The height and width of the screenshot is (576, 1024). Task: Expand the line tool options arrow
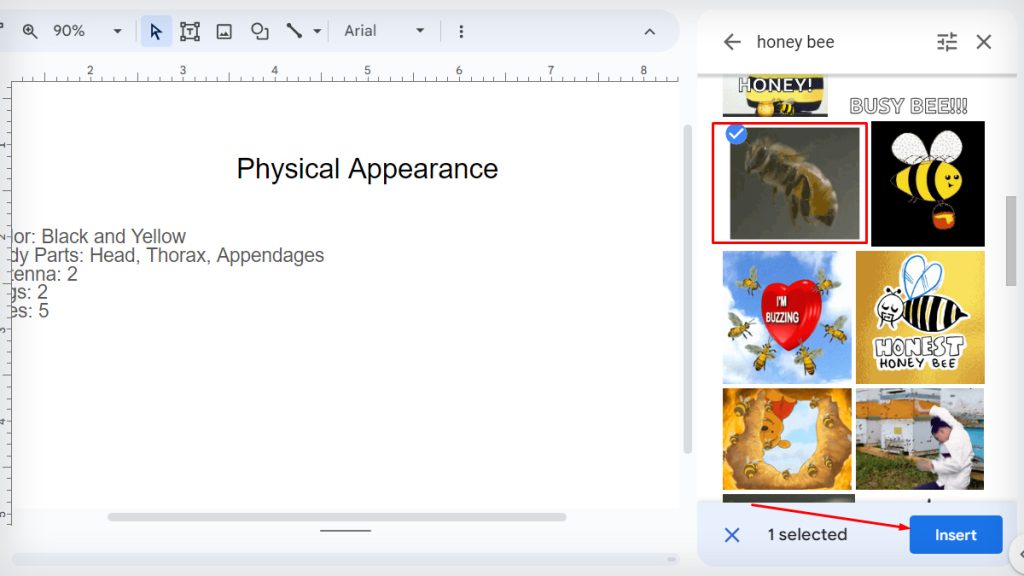click(x=315, y=31)
